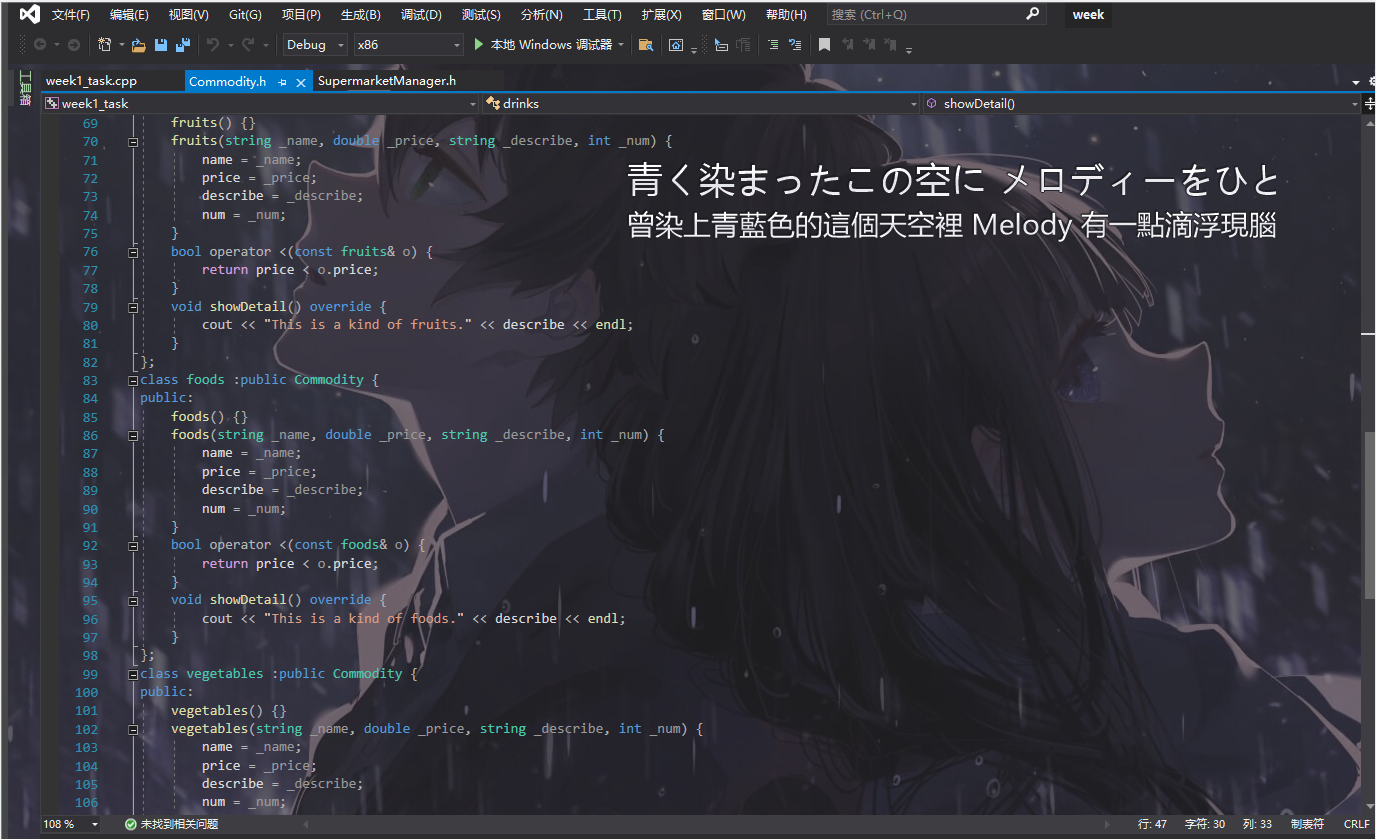Click the Visual Studio logo icon
Viewport: 1376px width, 839px height.
[30, 14]
